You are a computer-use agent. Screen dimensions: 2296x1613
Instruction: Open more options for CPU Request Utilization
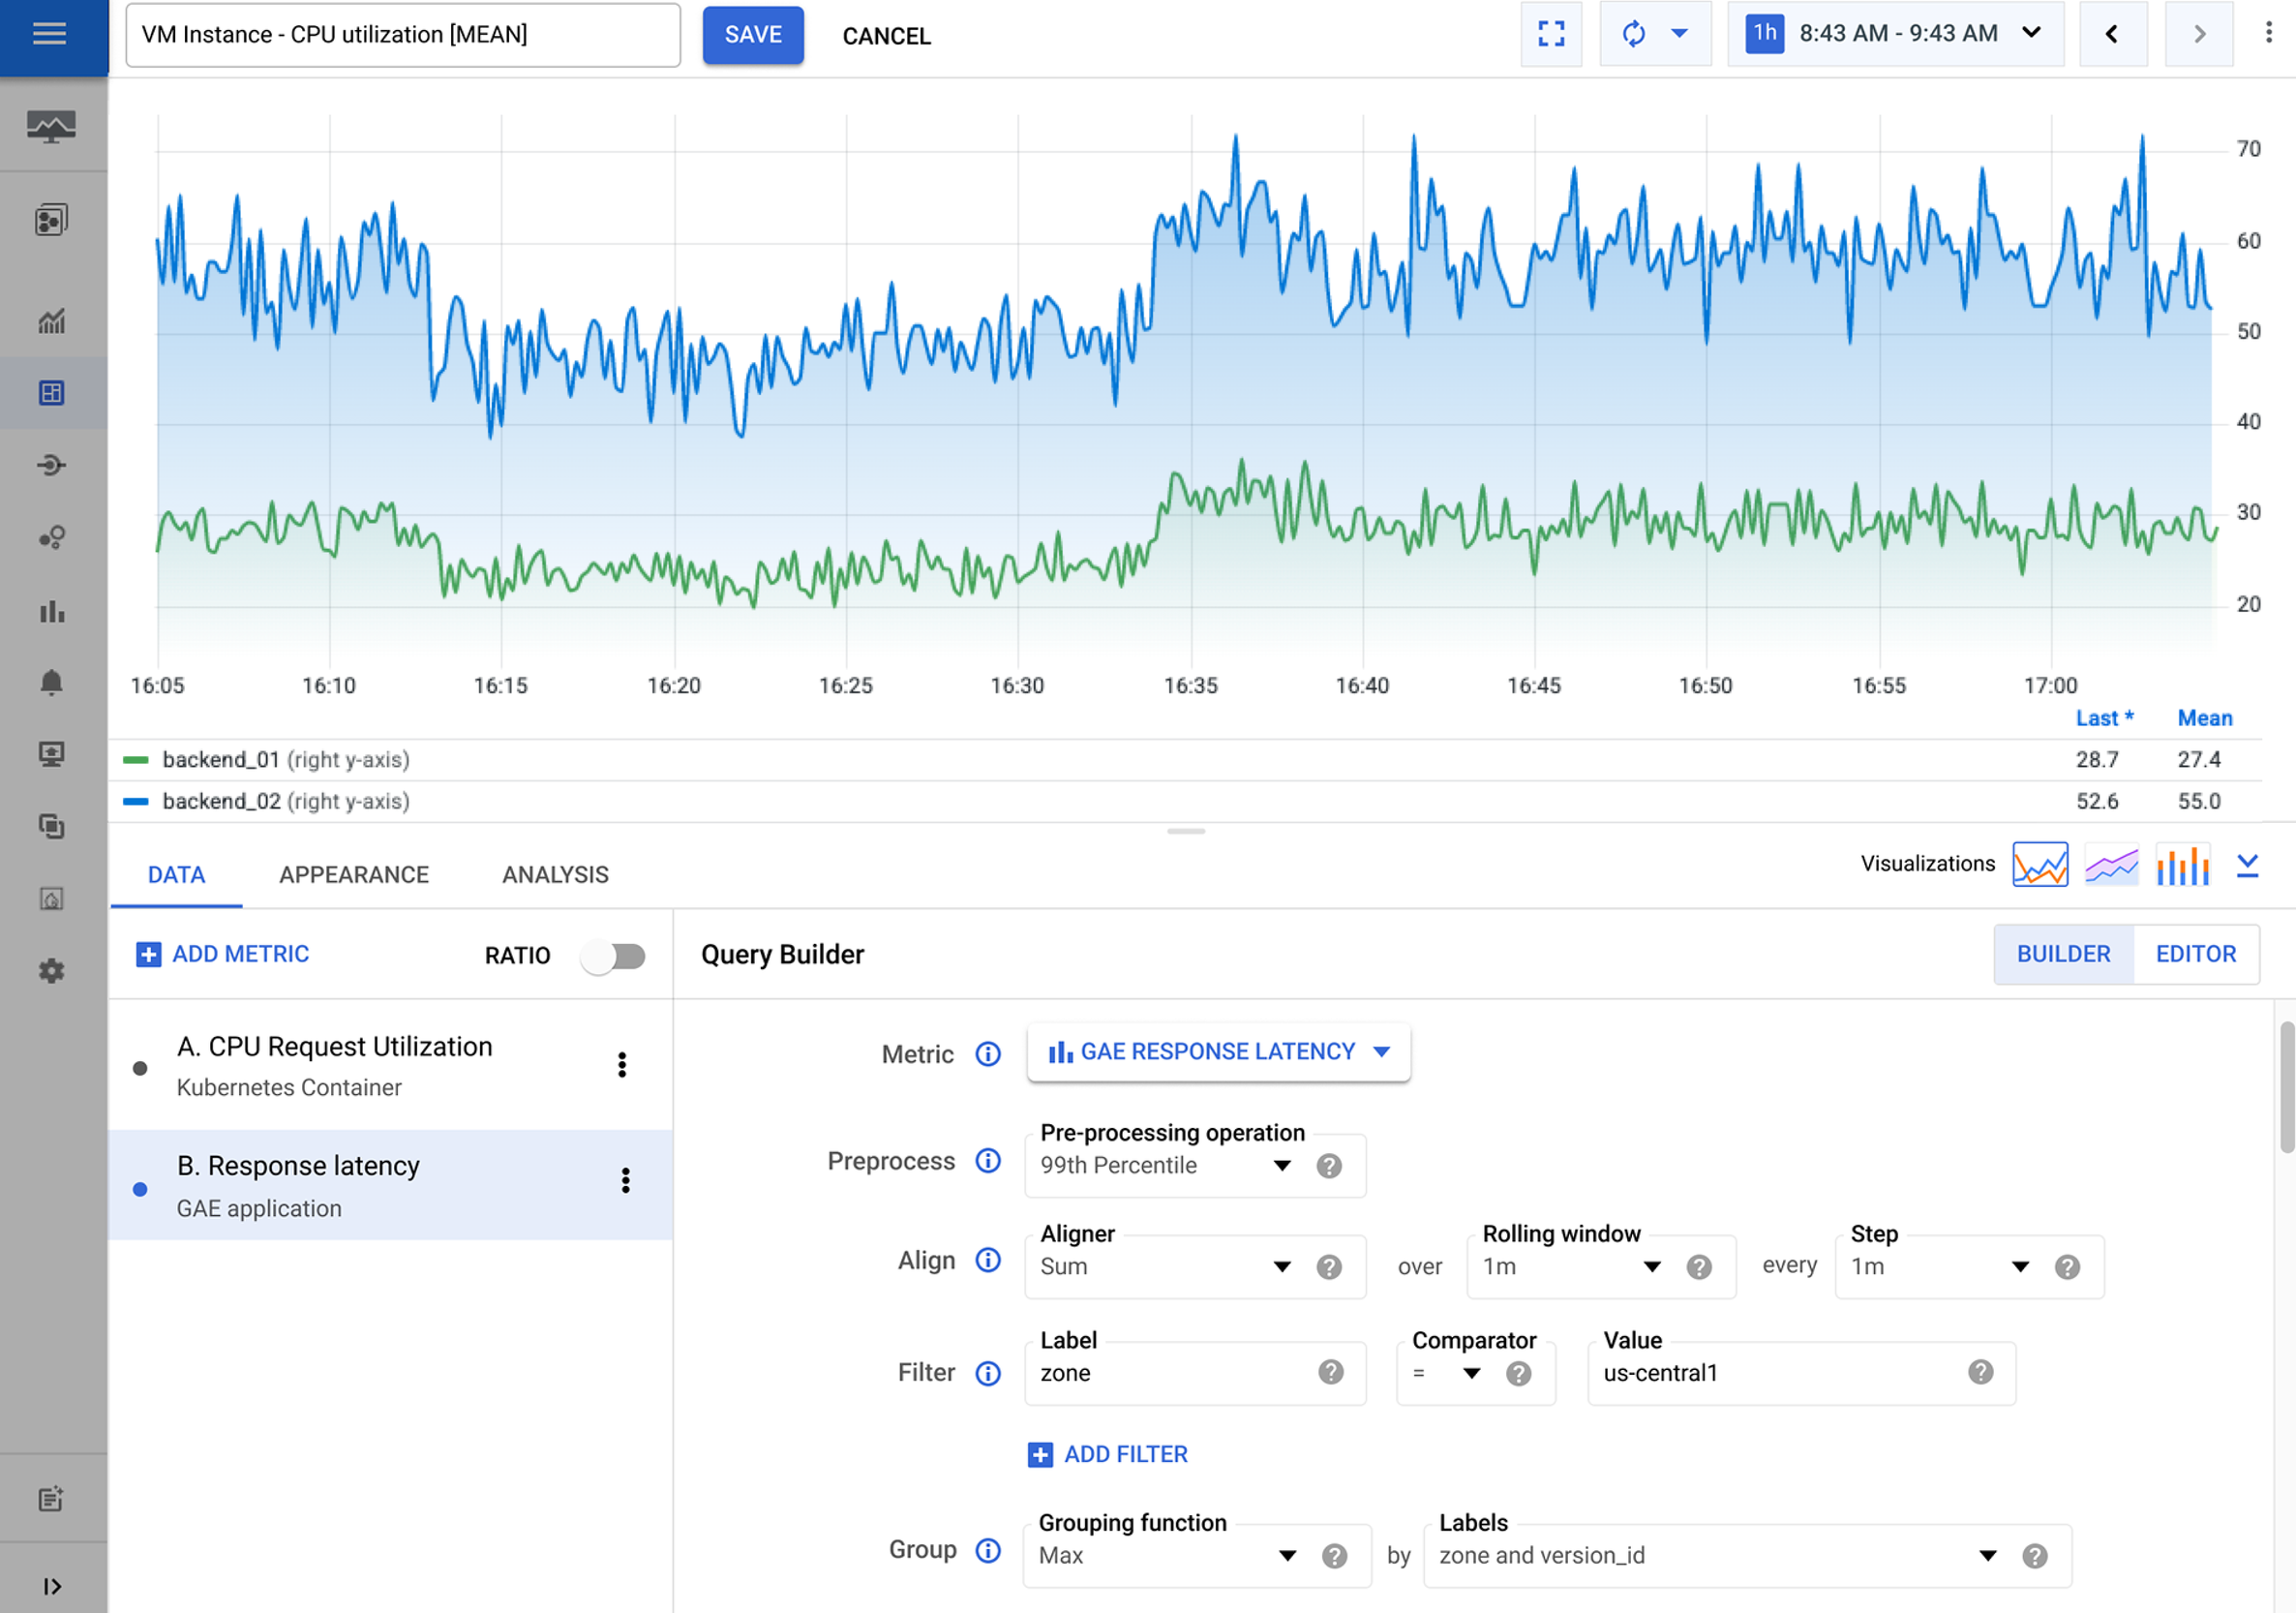point(622,1065)
